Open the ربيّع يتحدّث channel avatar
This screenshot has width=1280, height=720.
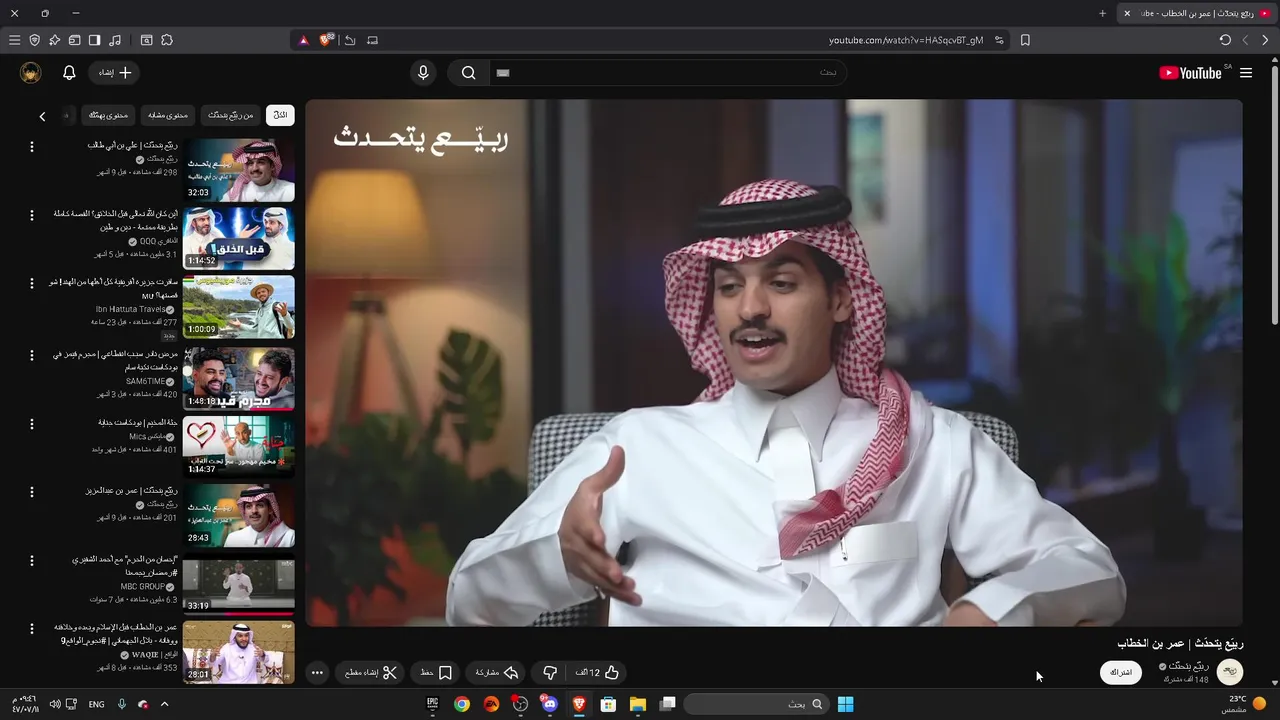pos(1230,672)
